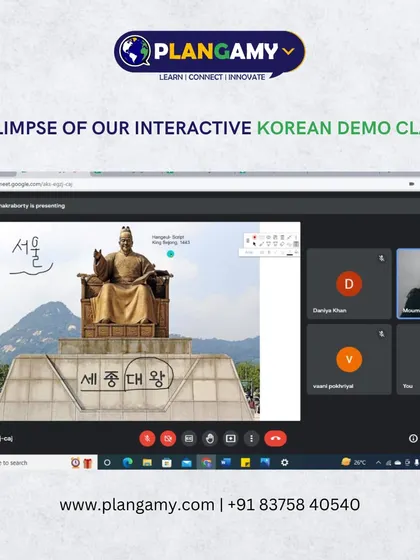Select the vaani pokhriyal participant tile

click(x=349, y=359)
